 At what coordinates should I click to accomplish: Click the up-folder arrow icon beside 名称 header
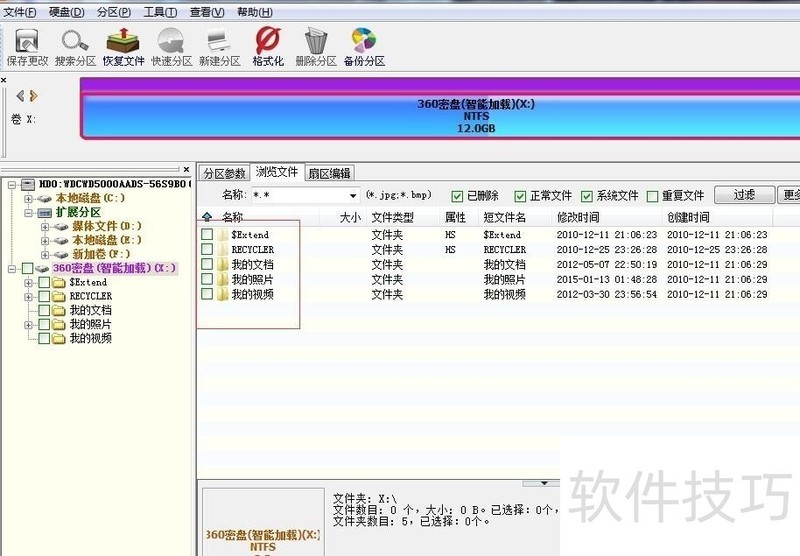point(207,217)
